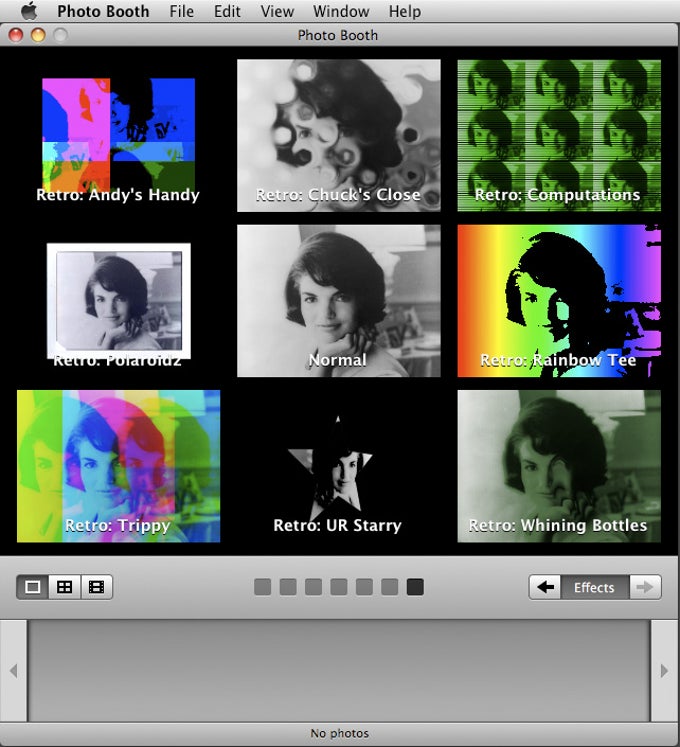680x747 pixels.
Task: Select the last dark page indicator
Action: click(x=415, y=587)
